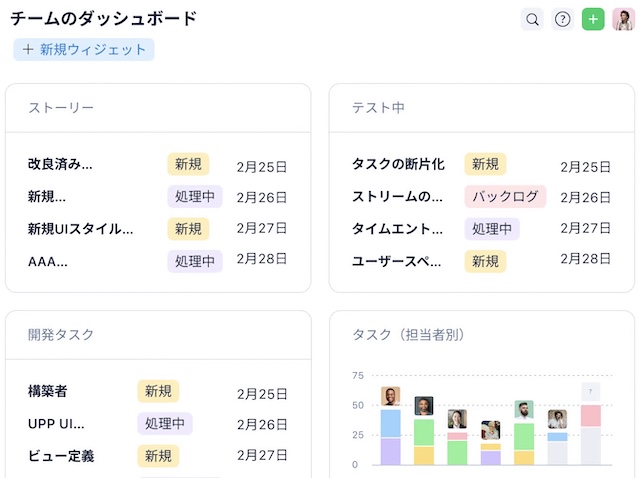Select unassigned question mark avatar in chart

pos(591,392)
